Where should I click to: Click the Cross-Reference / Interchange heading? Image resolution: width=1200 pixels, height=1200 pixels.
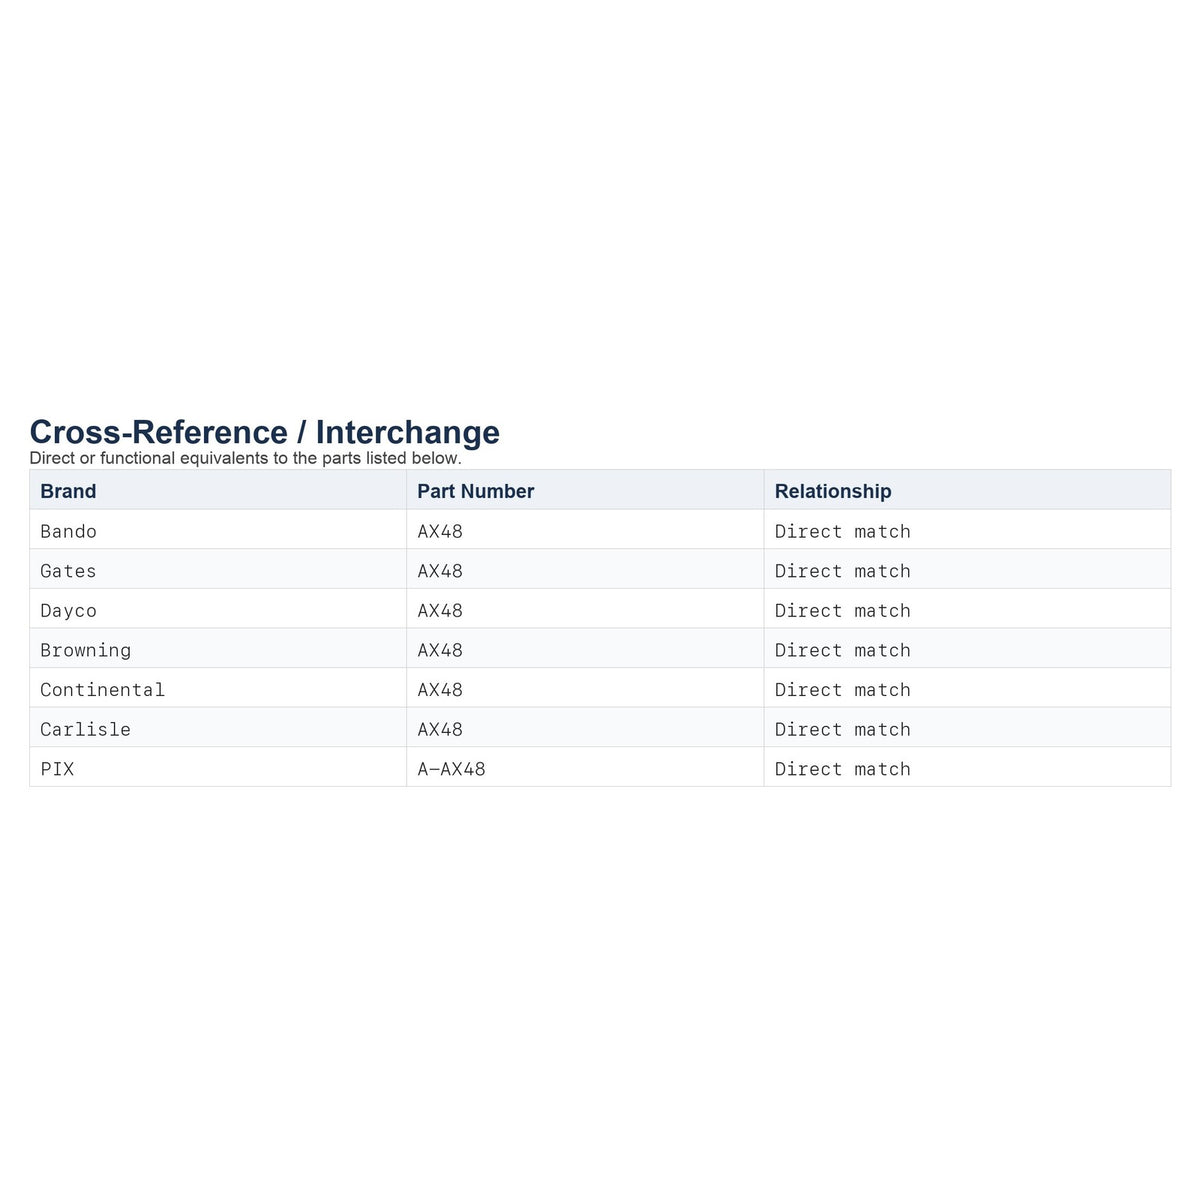[264, 432]
